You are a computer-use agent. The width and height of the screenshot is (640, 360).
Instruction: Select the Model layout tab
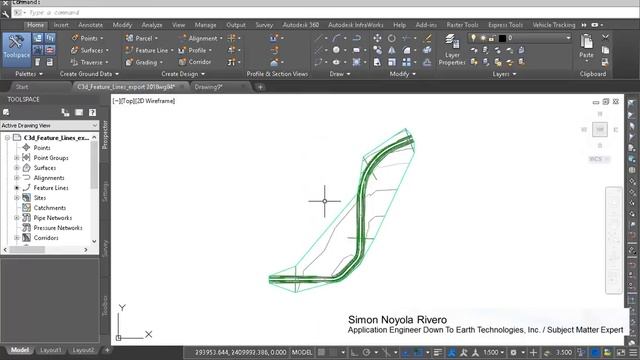20,350
